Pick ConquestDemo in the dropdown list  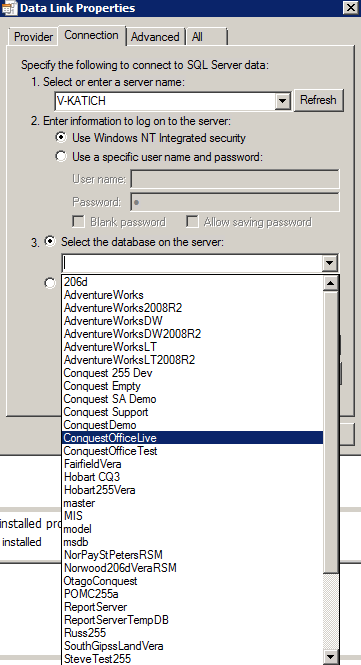click(x=193, y=425)
